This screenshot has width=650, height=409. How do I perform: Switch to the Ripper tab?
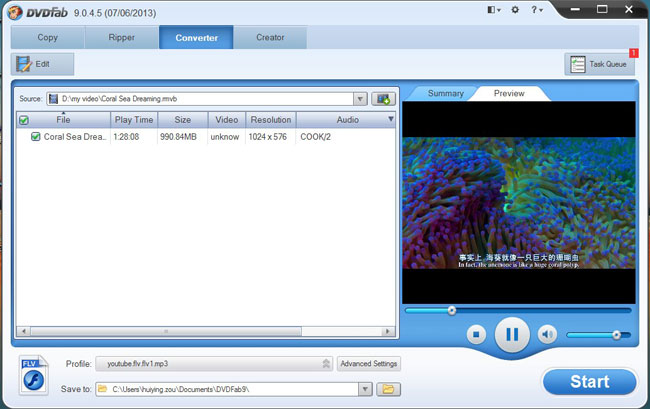point(121,37)
